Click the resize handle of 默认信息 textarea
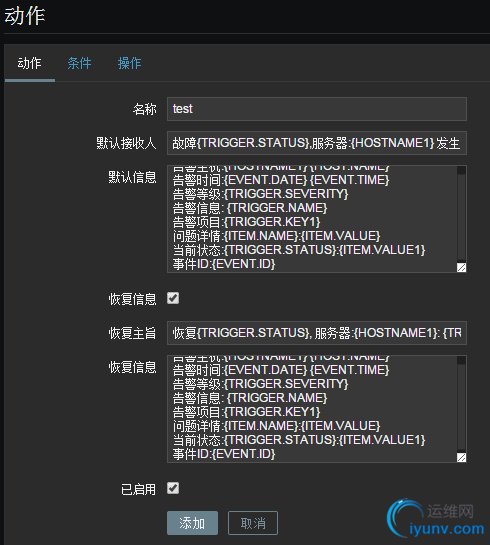Viewport: 490px width, 545px height. 461,267
